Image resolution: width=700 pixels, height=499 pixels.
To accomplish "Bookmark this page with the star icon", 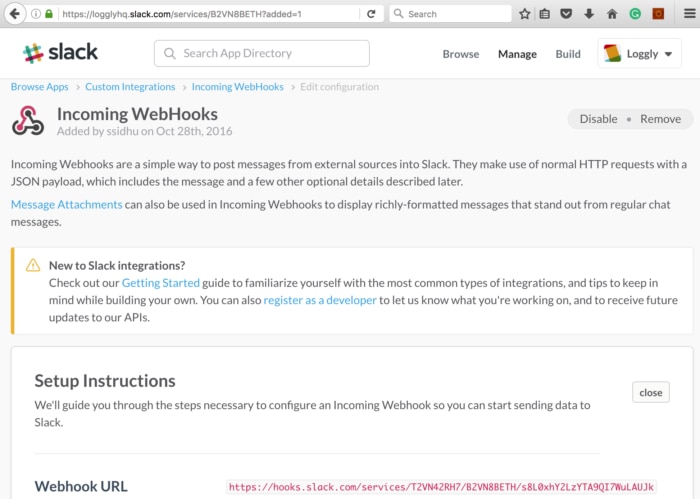I will pos(524,14).
